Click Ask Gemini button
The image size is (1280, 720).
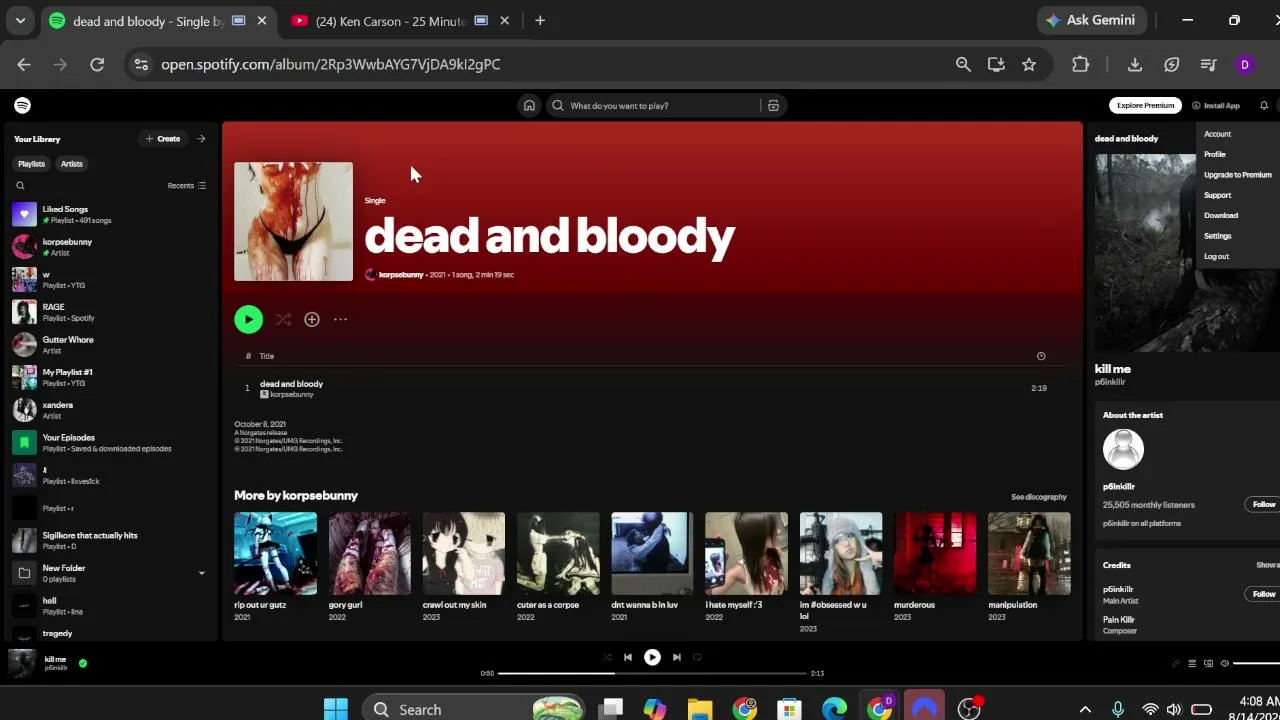click(x=1089, y=21)
